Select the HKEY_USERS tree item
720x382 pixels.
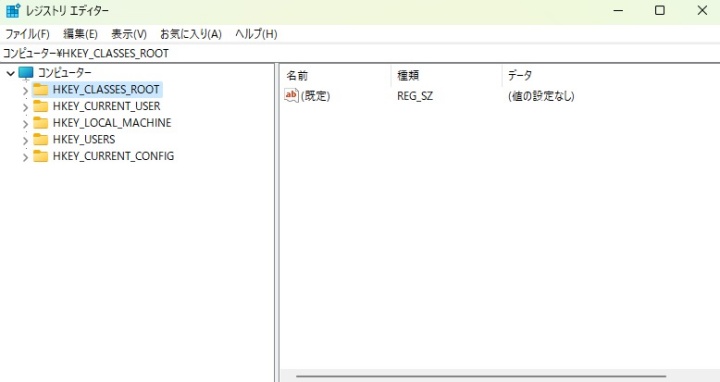tap(84, 139)
